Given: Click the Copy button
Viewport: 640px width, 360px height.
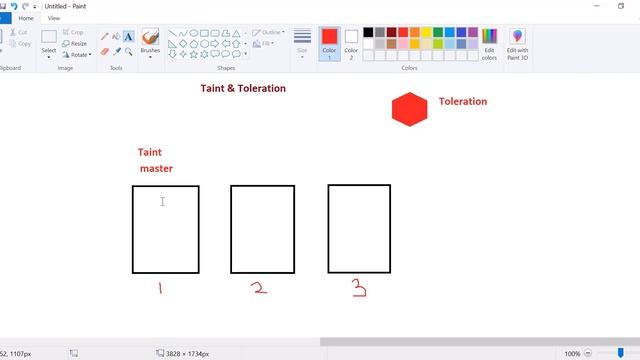Looking at the screenshot, I should click(20, 43).
